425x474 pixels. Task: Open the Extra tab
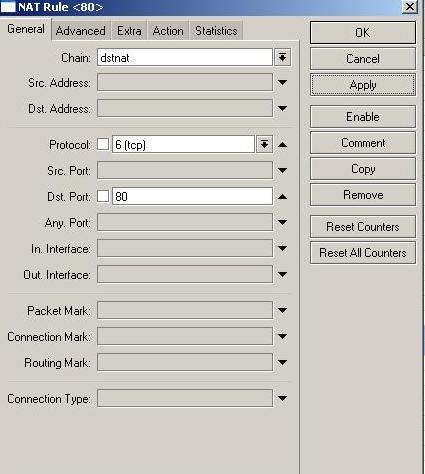[x=129, y=31]
